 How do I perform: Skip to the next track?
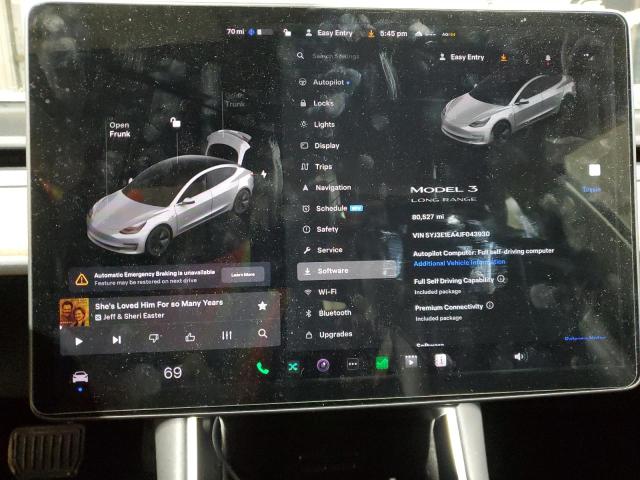[116, 340]
